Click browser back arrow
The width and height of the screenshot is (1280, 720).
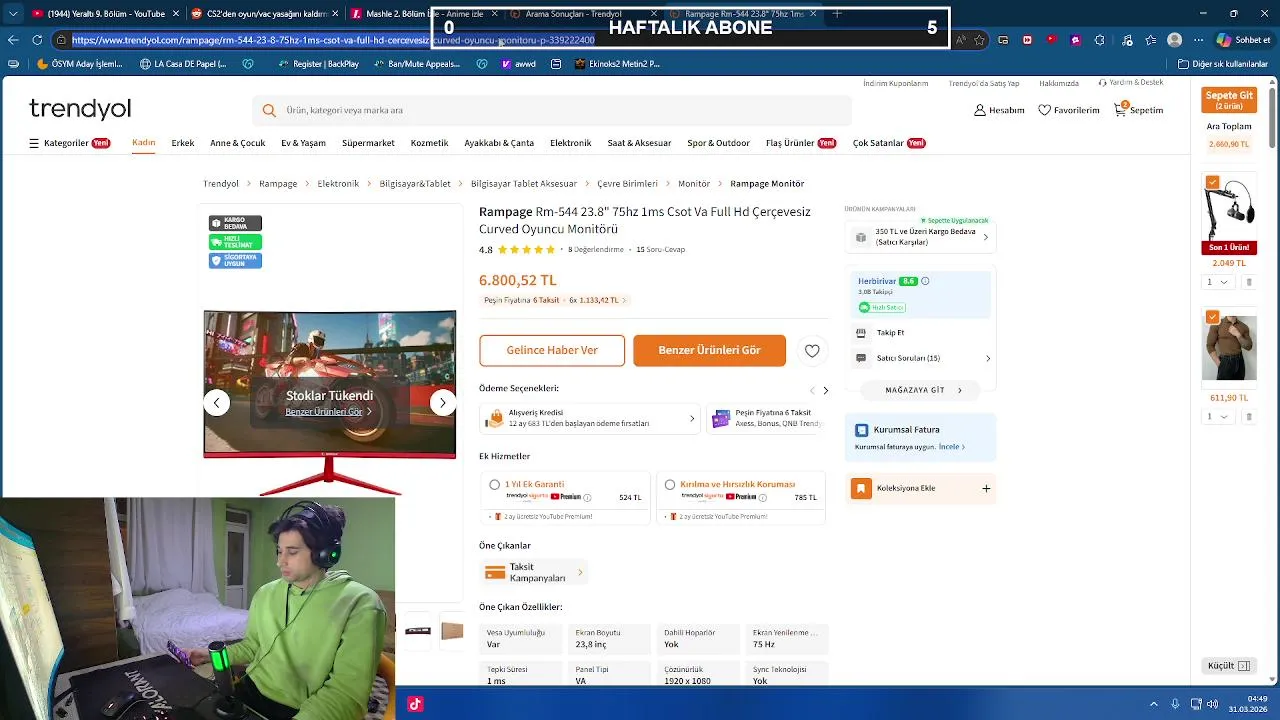pyautogui.click(x=13, y=40)
